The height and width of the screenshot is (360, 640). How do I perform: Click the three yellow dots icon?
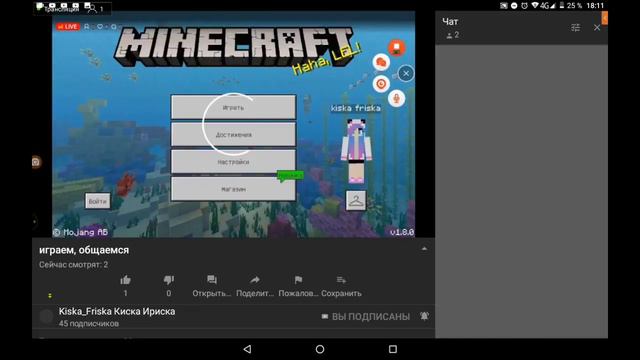pyautogui.click(x=50, y=296)
